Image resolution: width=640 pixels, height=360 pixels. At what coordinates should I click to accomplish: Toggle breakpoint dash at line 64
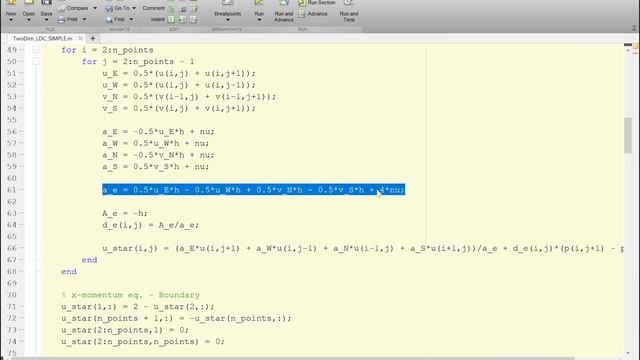(x=21, y=225)
